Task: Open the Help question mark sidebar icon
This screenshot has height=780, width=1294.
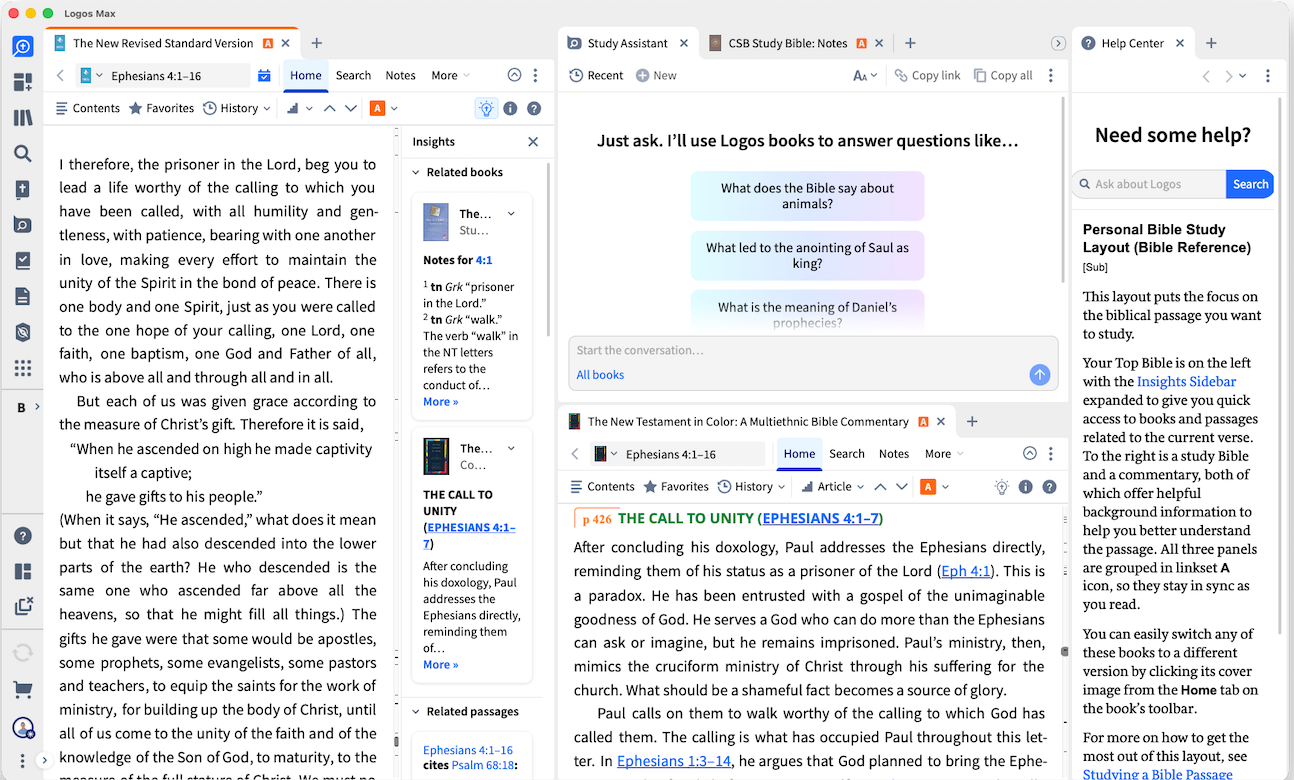Action: tap(22, 536)
